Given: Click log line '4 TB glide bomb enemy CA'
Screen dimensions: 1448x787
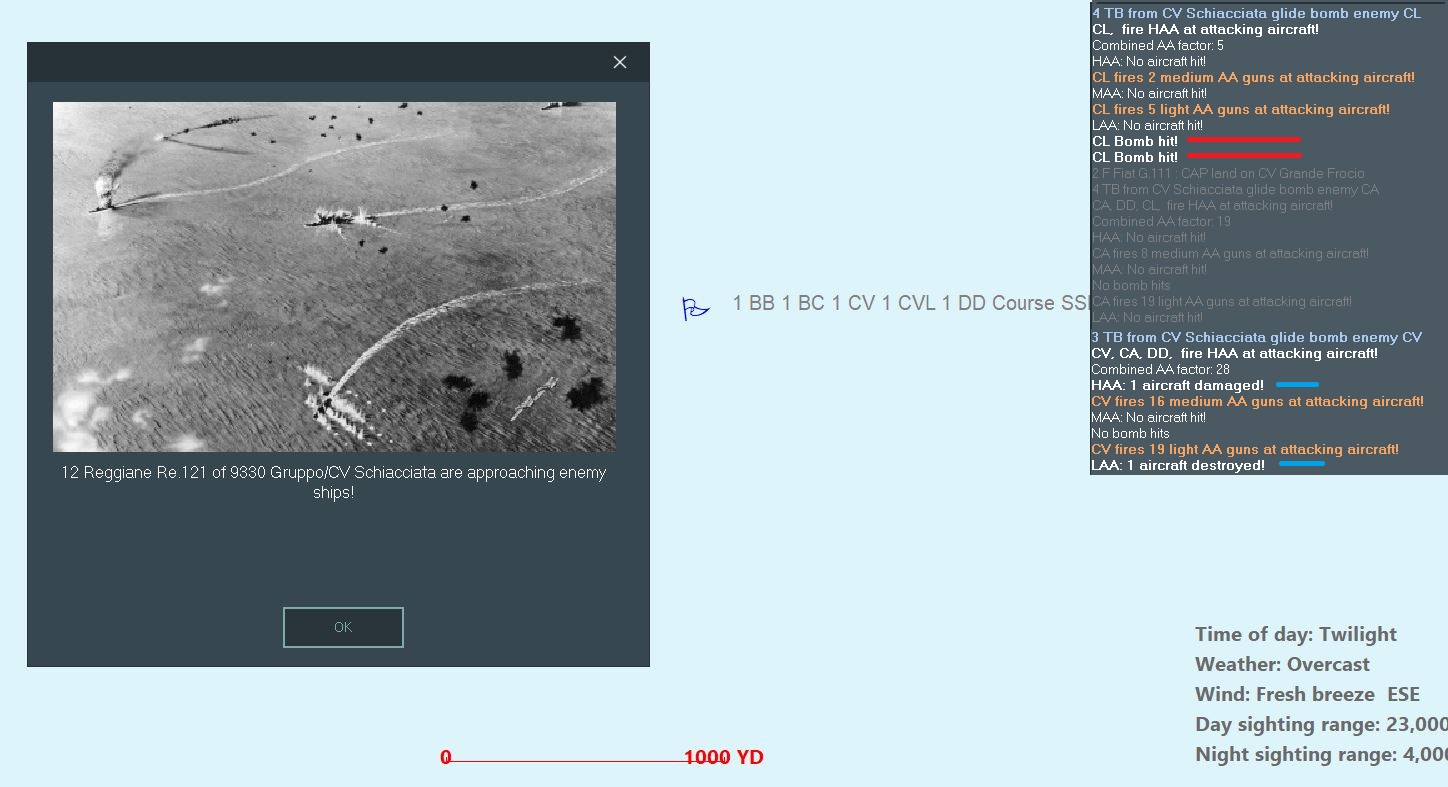Looking at the screenshot, I should click(x=1235, y=189).
